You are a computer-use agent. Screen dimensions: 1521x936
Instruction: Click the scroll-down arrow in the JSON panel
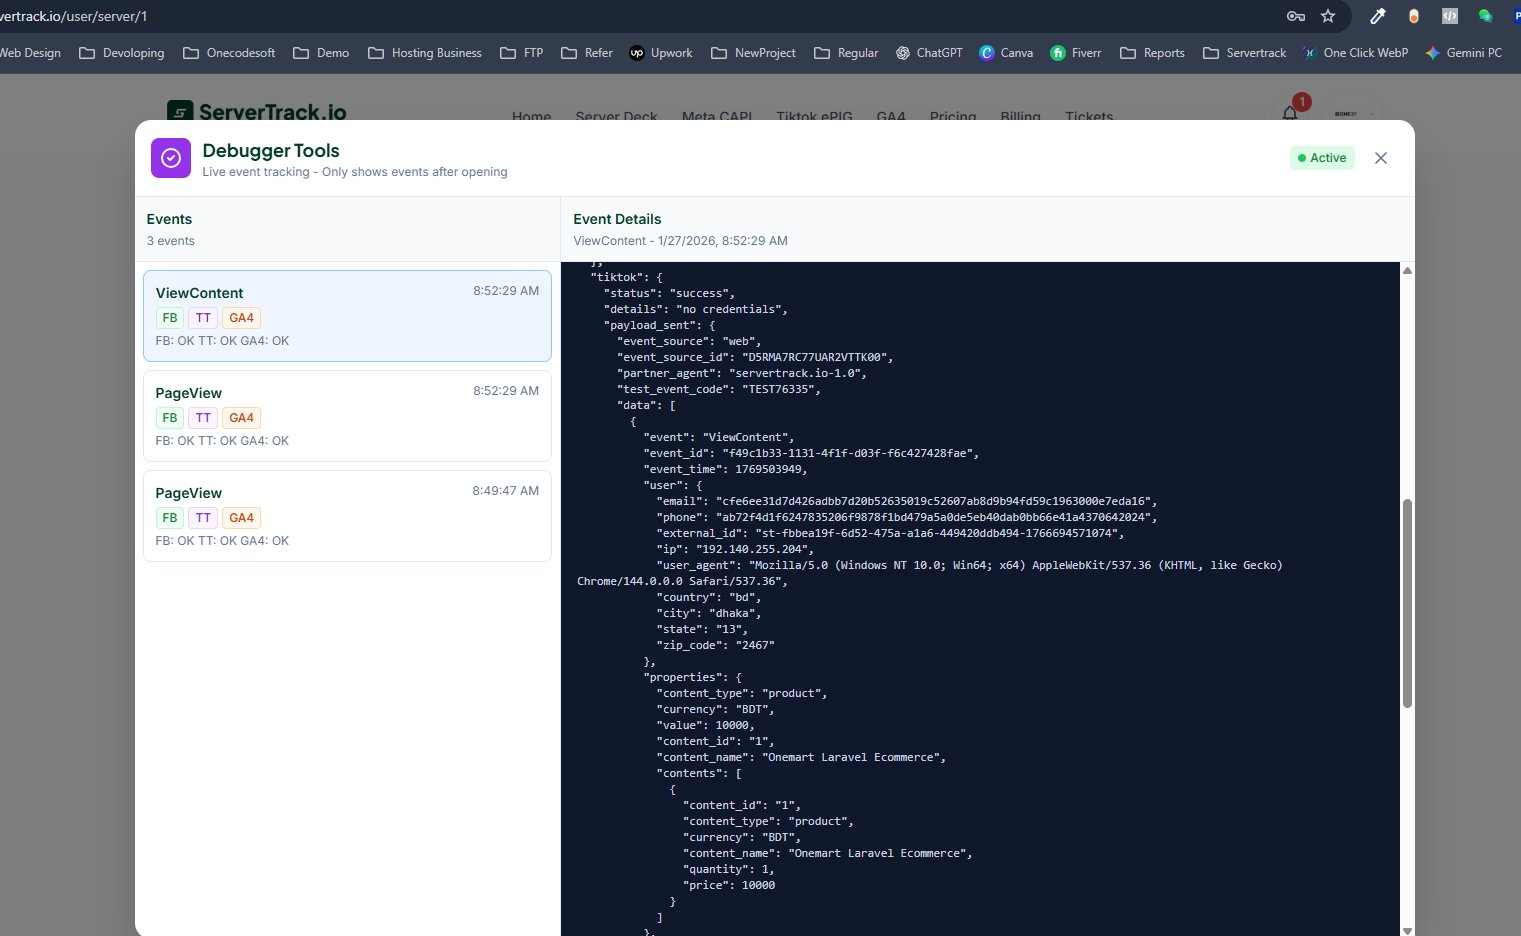1407,930
